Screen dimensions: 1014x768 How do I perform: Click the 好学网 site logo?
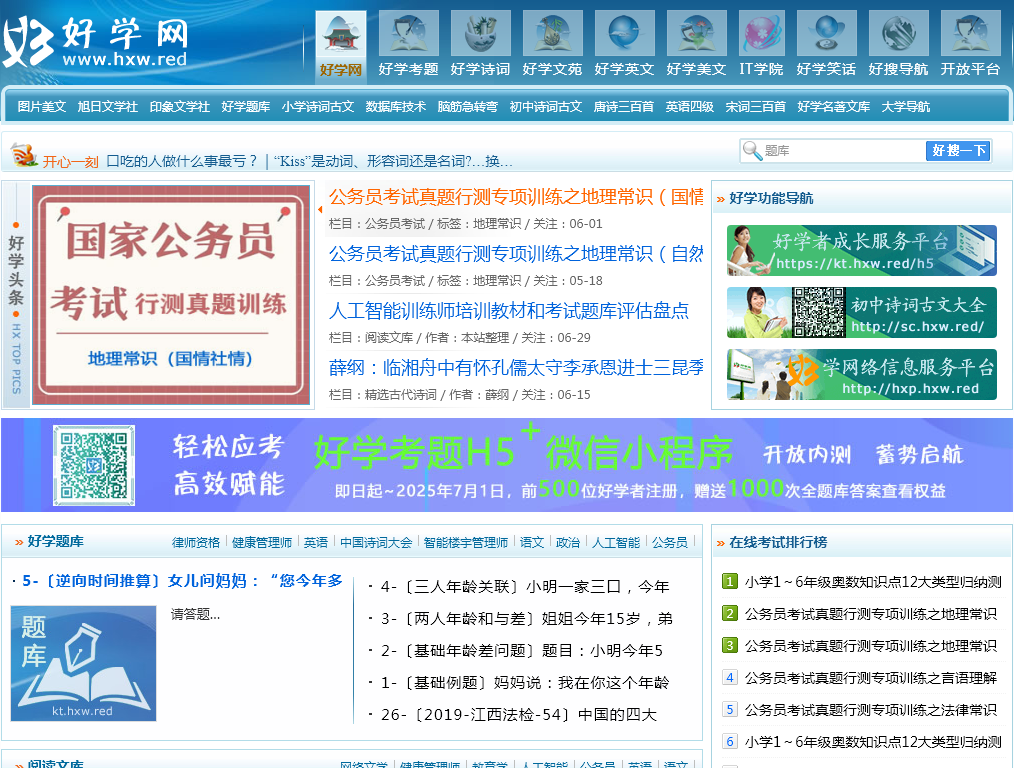96,42
